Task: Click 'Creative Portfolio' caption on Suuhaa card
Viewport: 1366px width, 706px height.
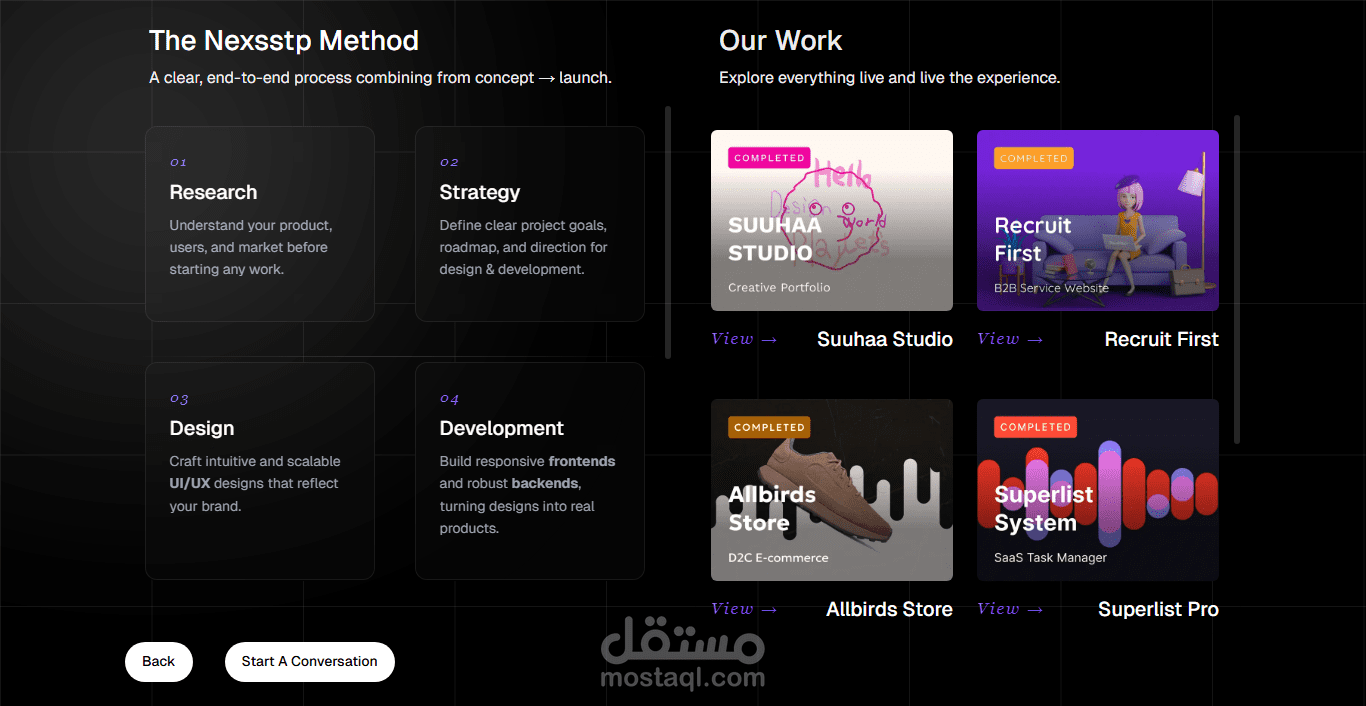Action: 779,288
